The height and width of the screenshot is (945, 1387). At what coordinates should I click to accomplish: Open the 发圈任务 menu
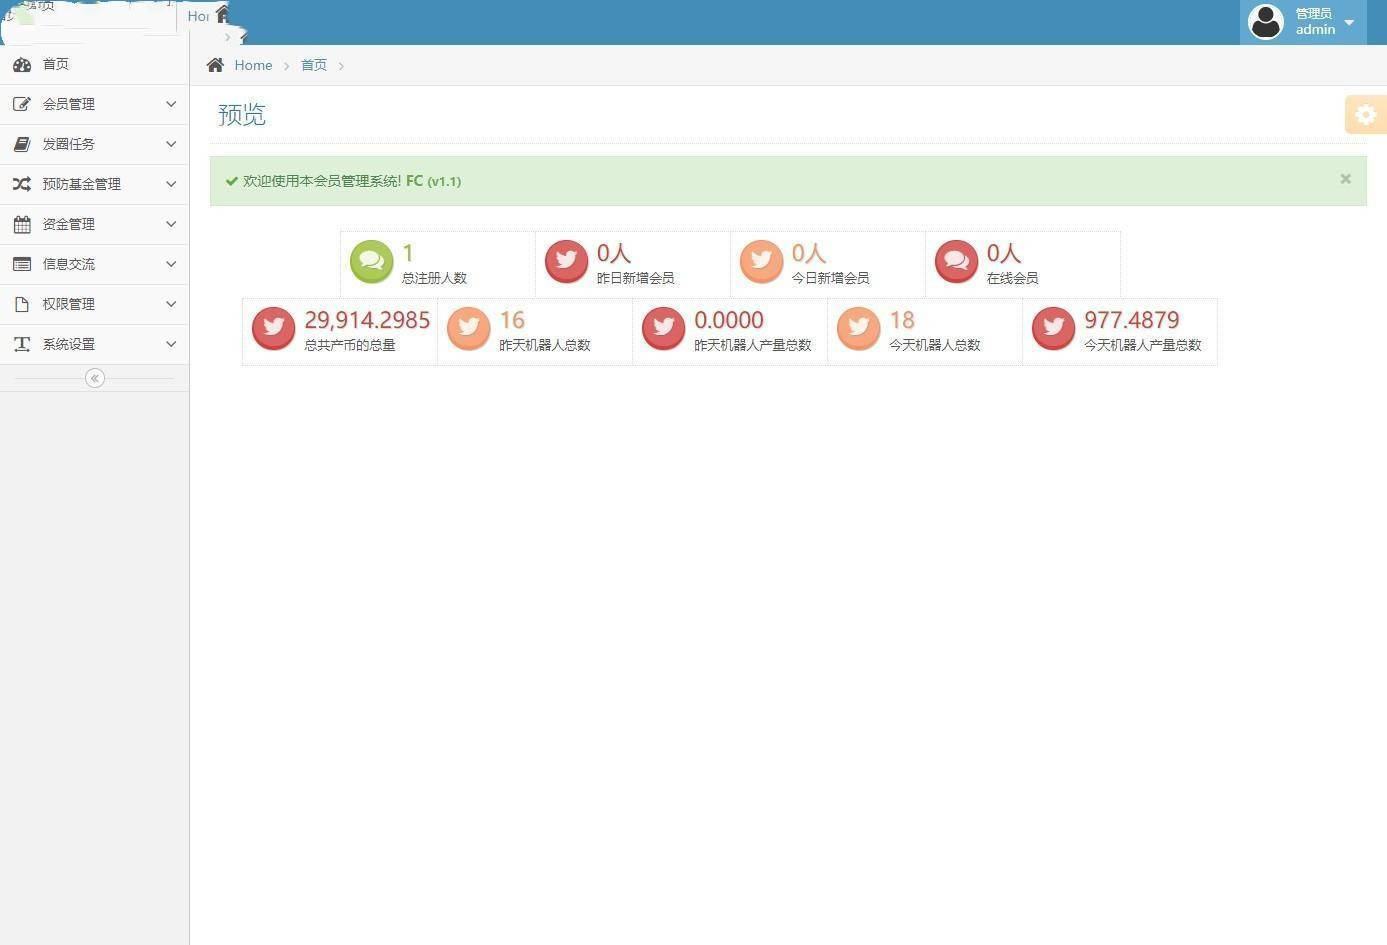94,144
